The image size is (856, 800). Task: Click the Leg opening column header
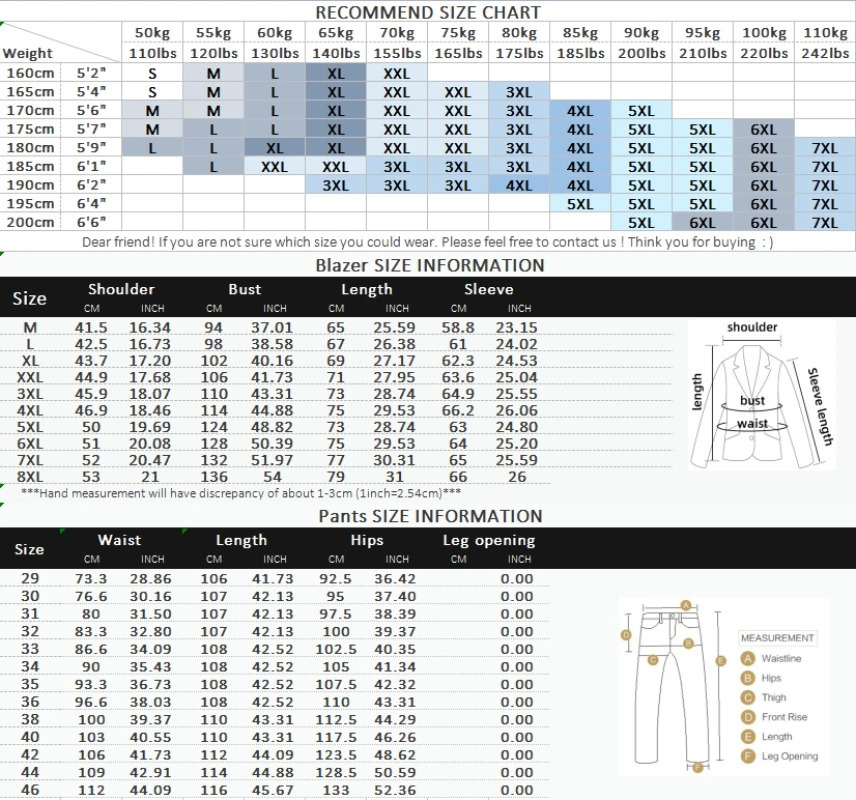(x=489, y=540)
